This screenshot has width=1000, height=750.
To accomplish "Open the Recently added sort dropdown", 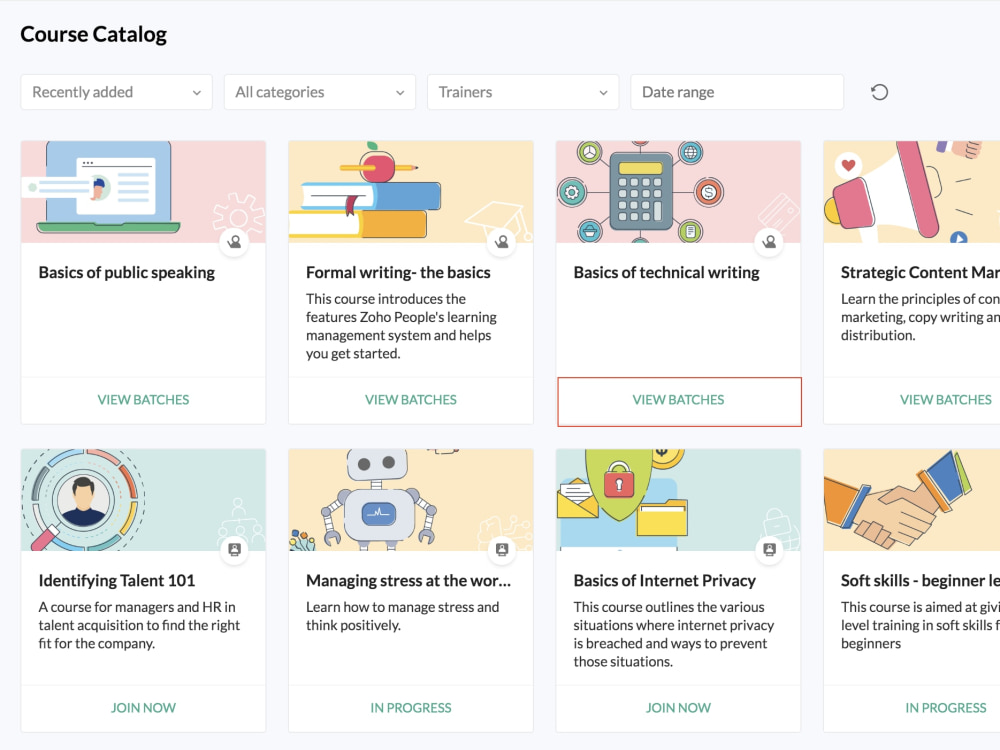I will point(116,92).
